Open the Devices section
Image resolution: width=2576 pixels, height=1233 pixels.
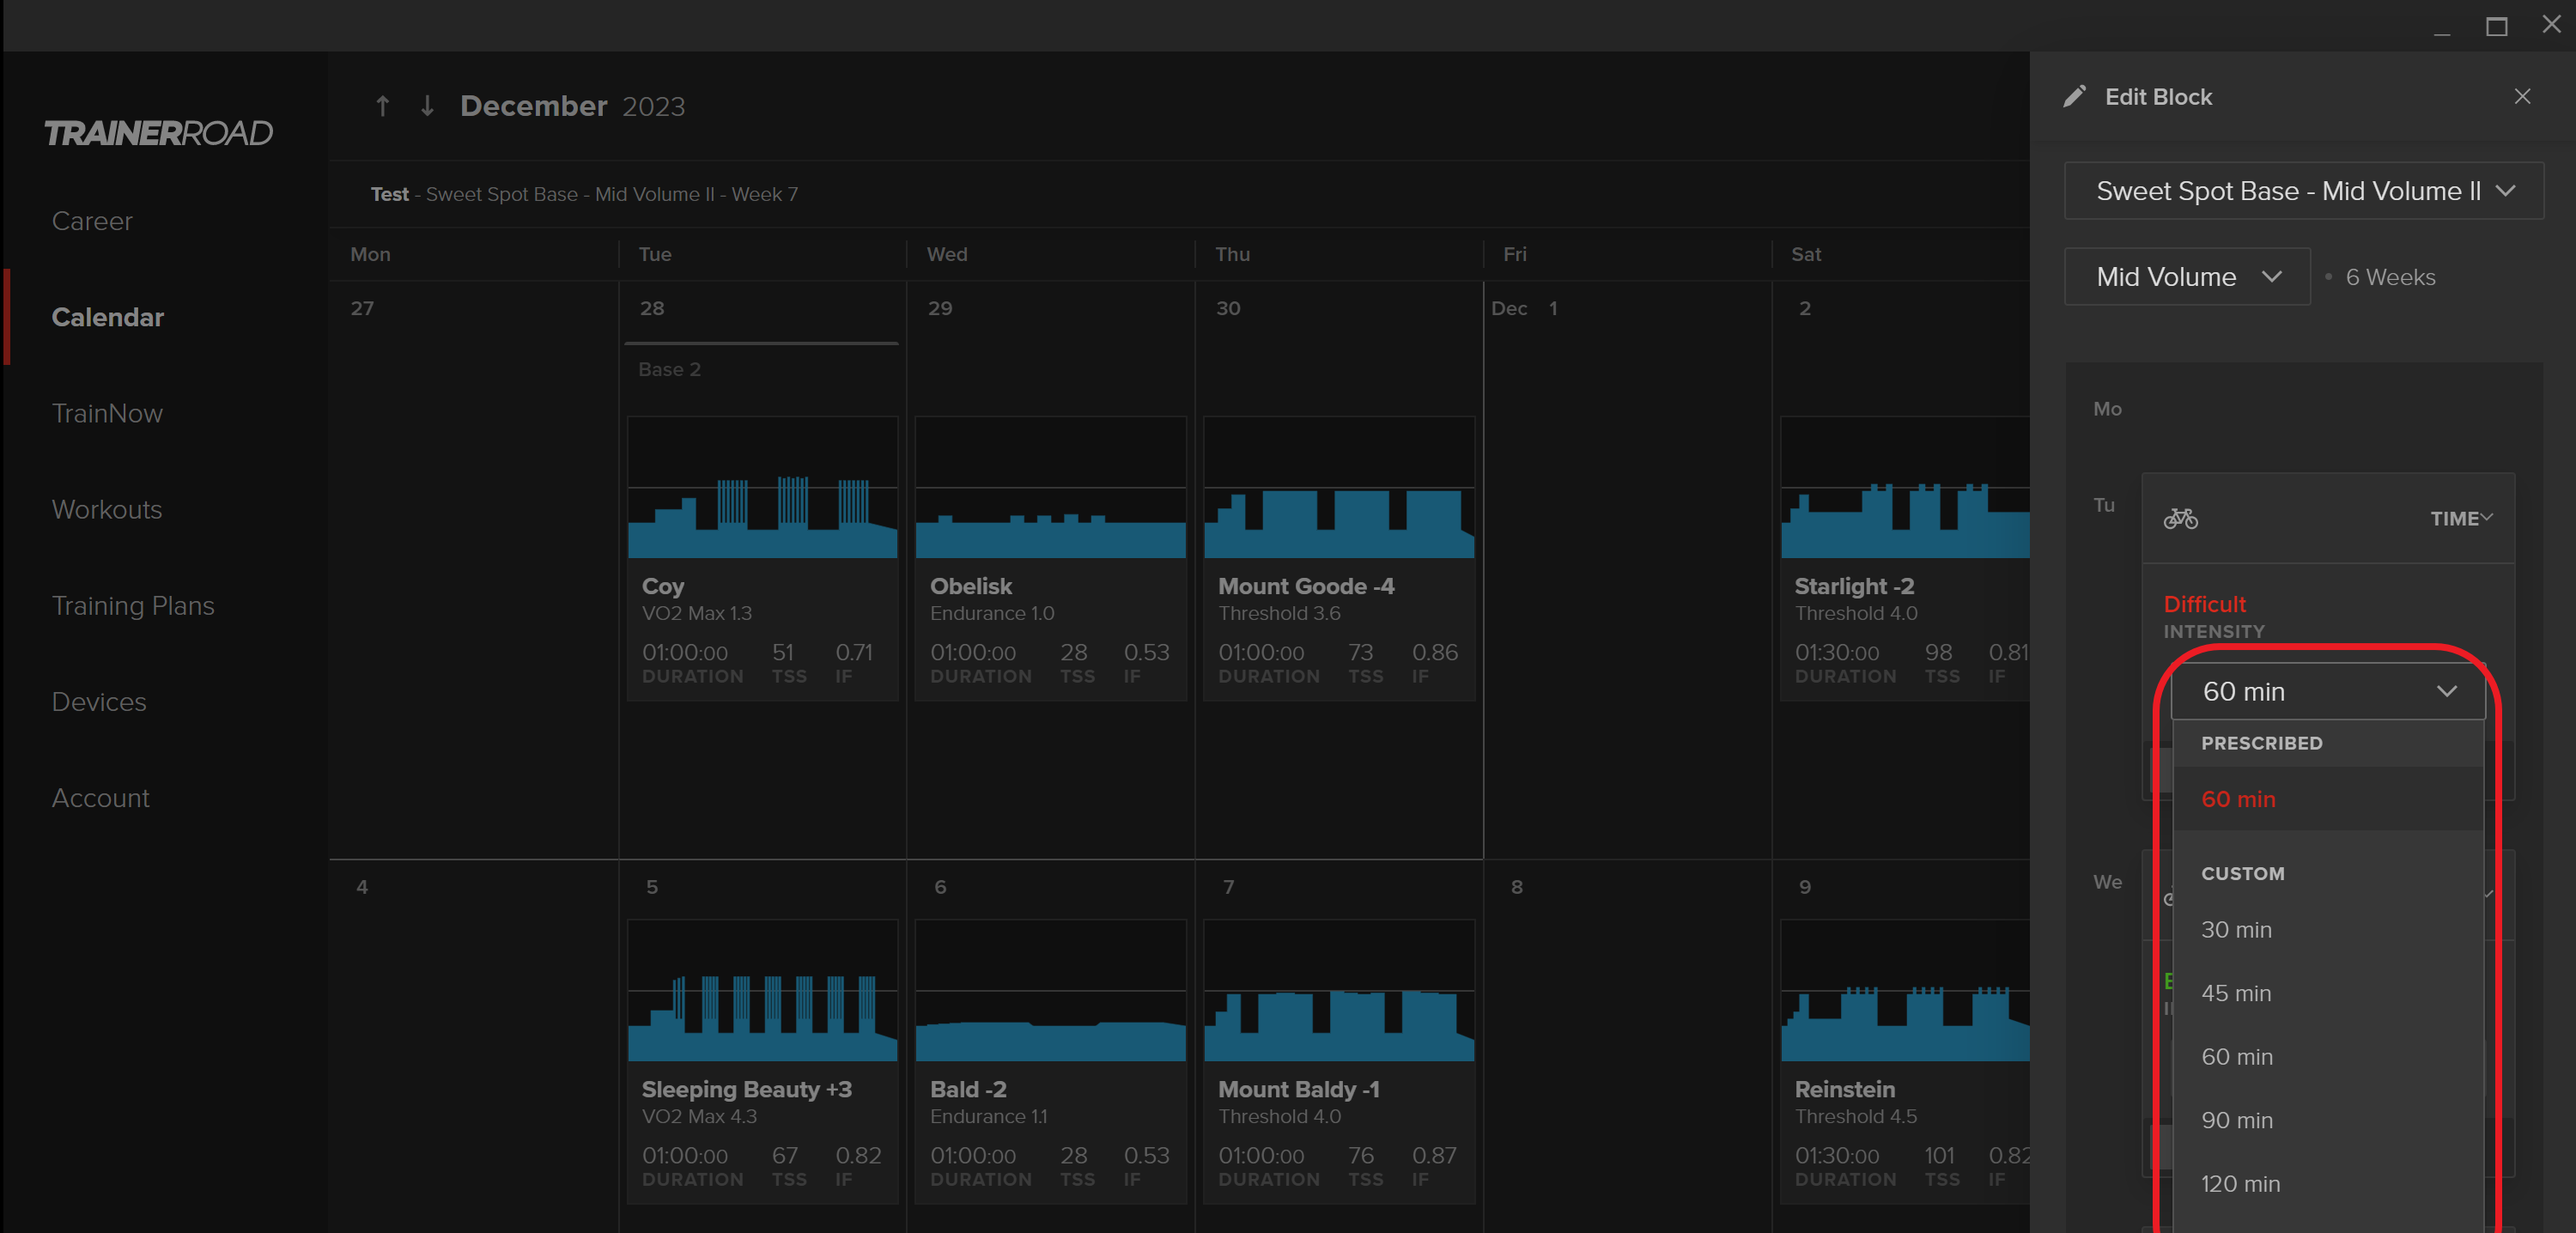point(99,701)
